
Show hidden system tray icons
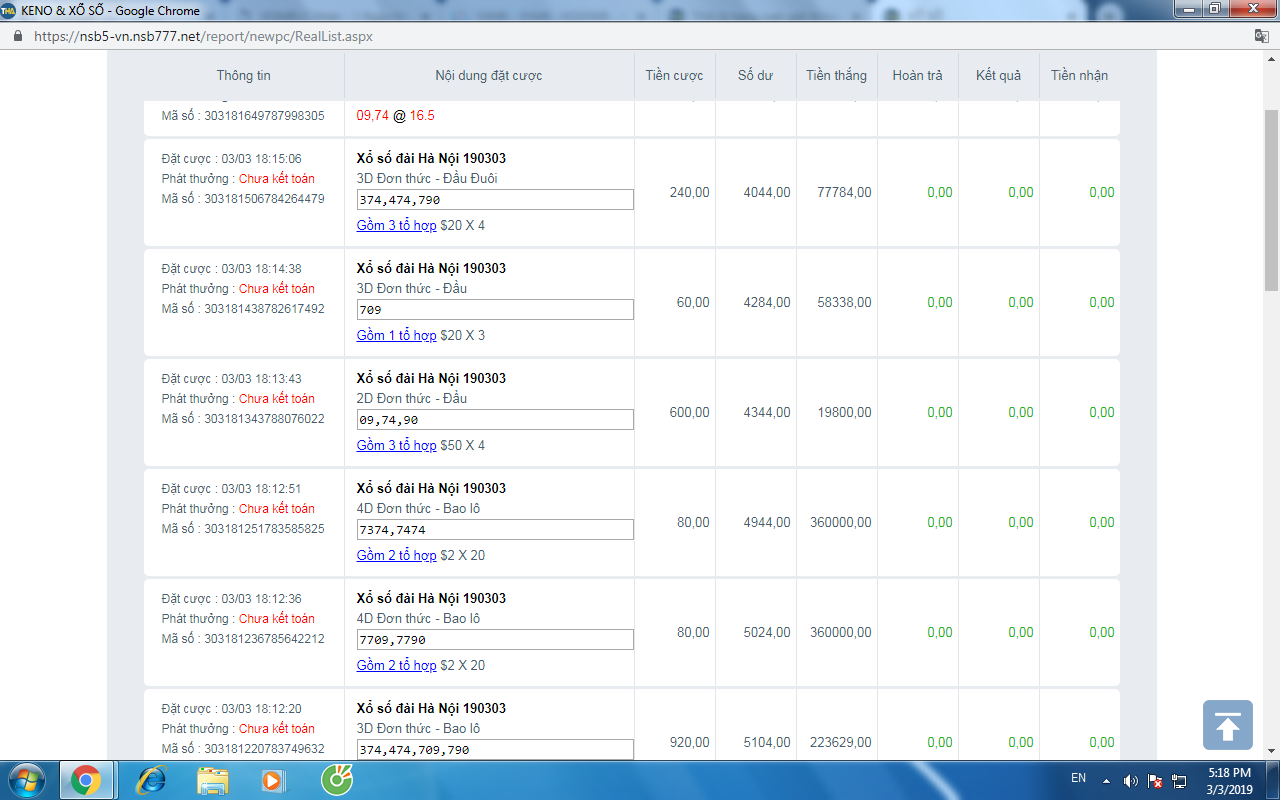coord(1106,780)
